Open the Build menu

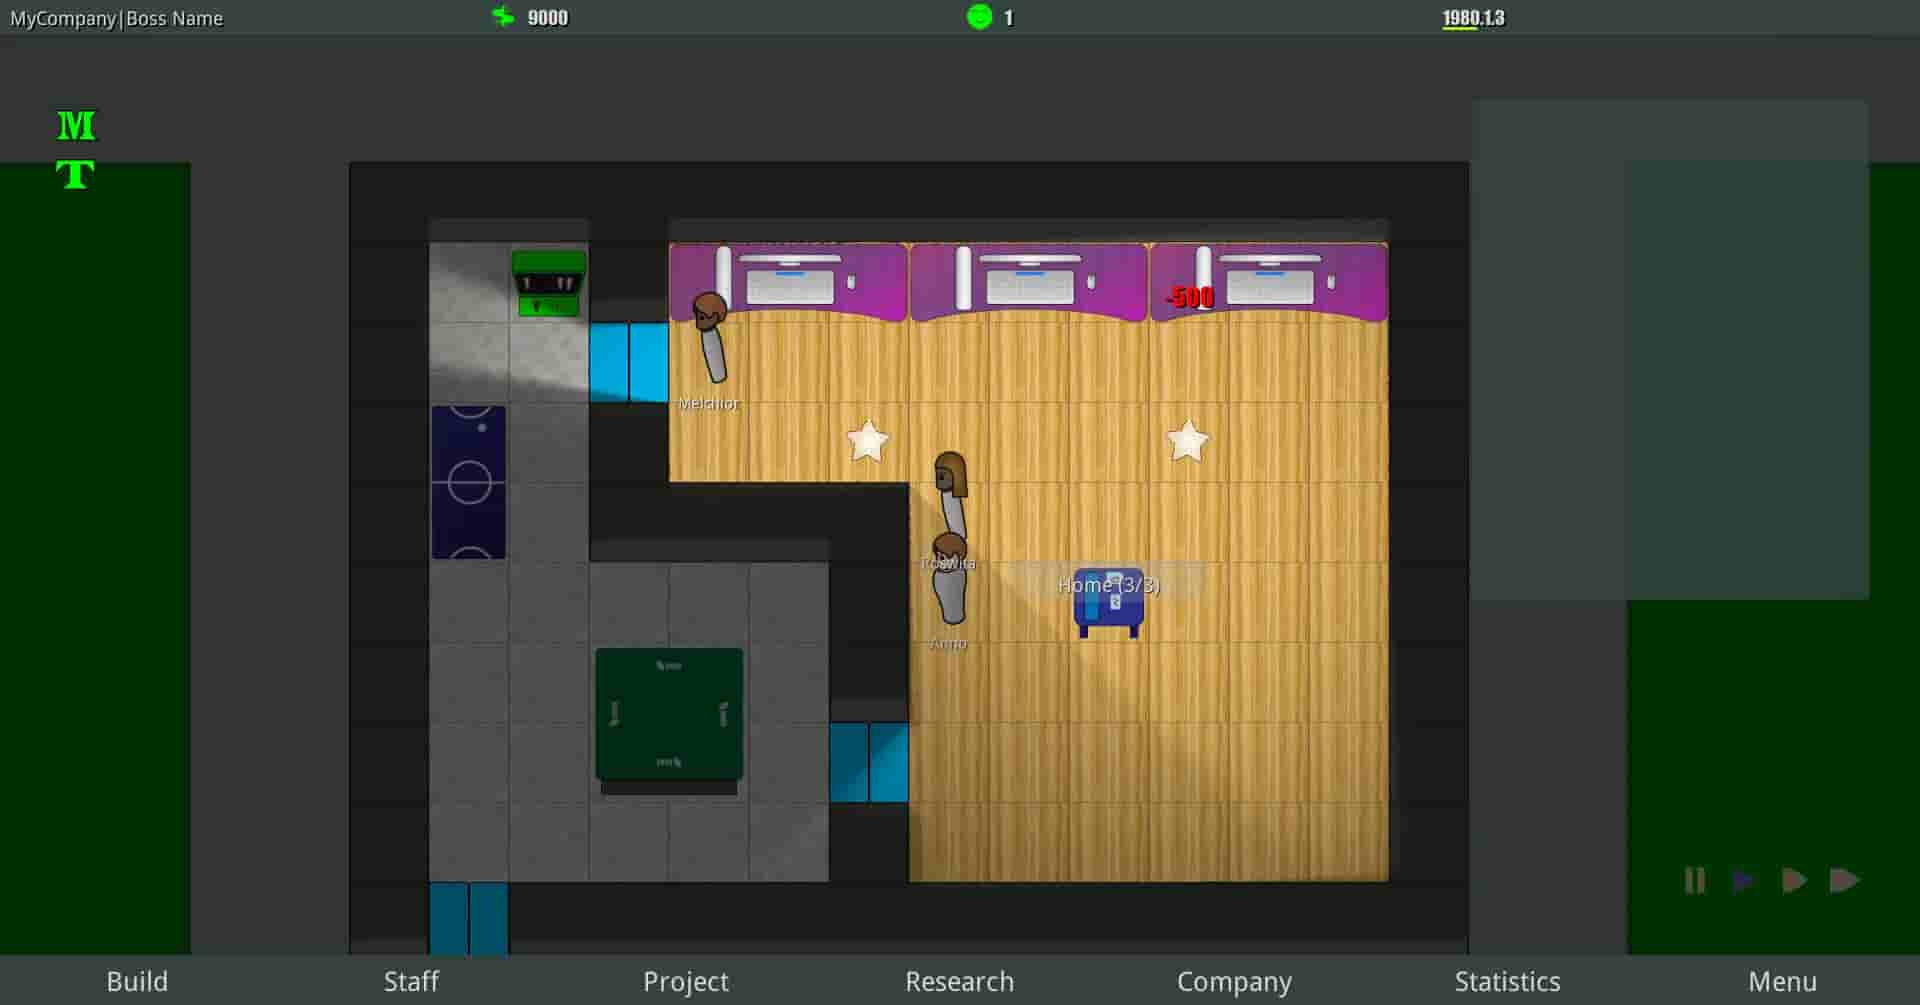(137, 981)
